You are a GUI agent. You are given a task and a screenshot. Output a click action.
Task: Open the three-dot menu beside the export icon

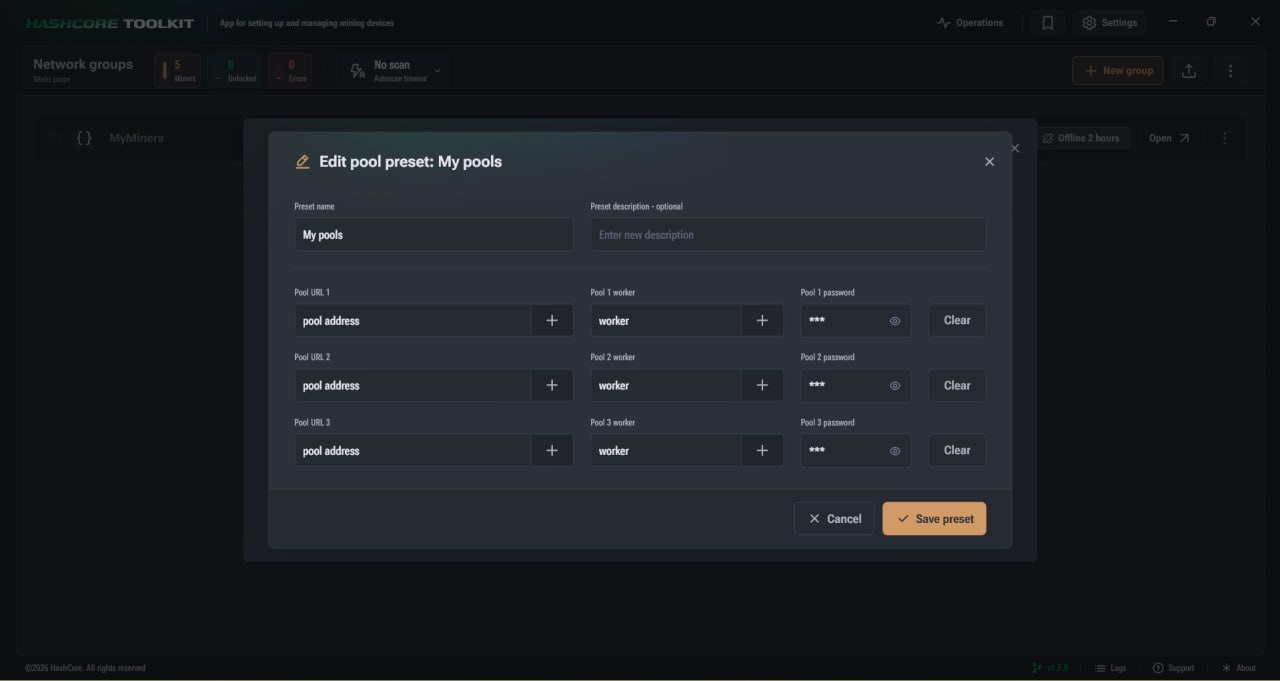tap(1231, 71)
